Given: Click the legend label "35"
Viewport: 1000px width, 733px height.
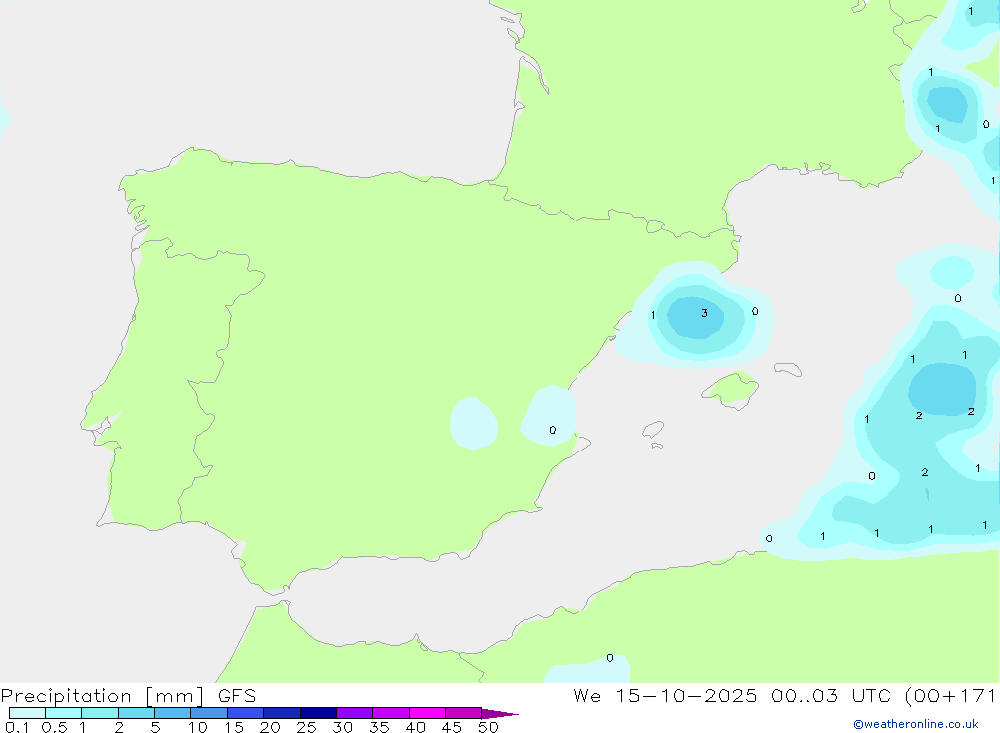Looking at the screenshot, I should click(x=379, y=727).
